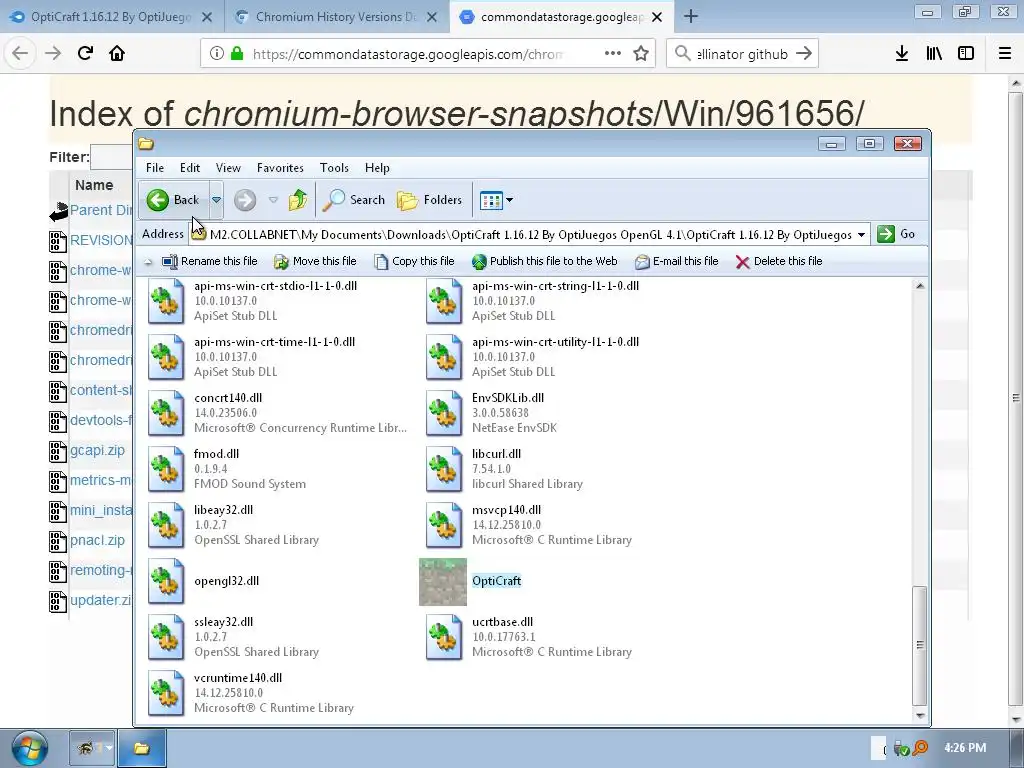
Task: Select the api-ms-win-crt-string-l1-1-0.dll icon
Action: click(444, 301)
